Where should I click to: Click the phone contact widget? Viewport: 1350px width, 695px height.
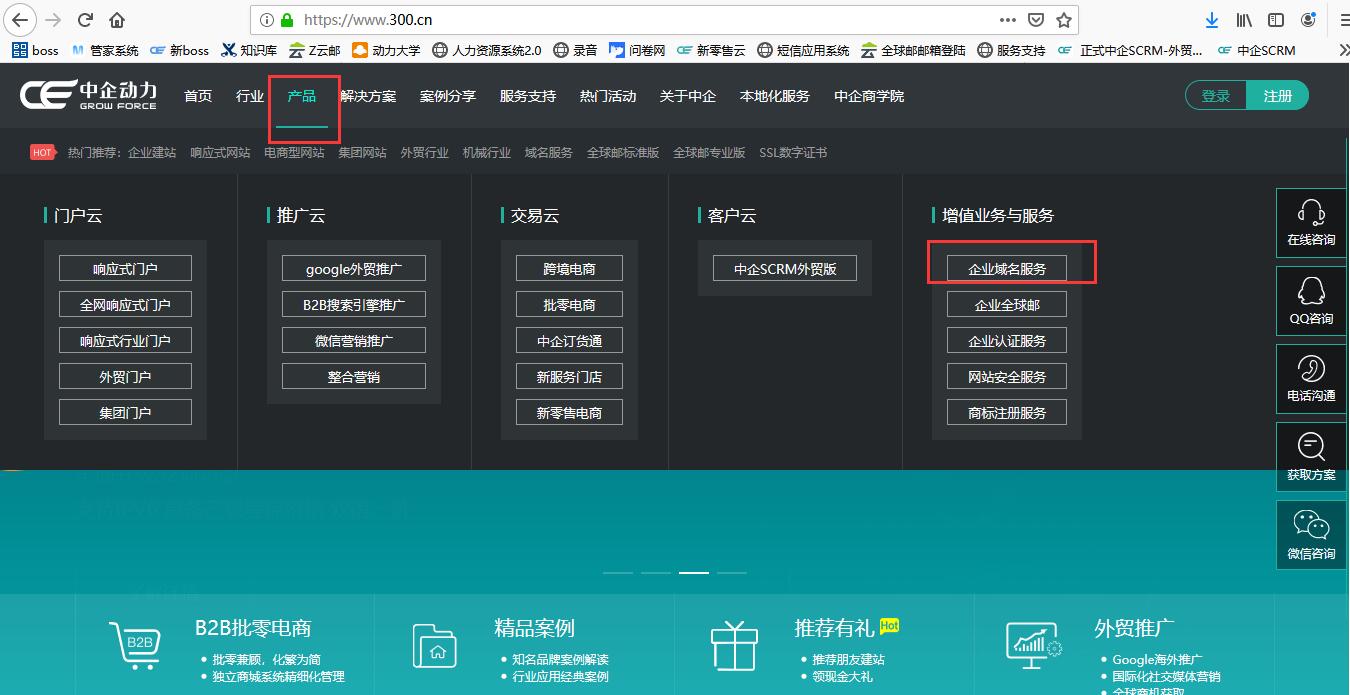click(x=1312, y=378)
